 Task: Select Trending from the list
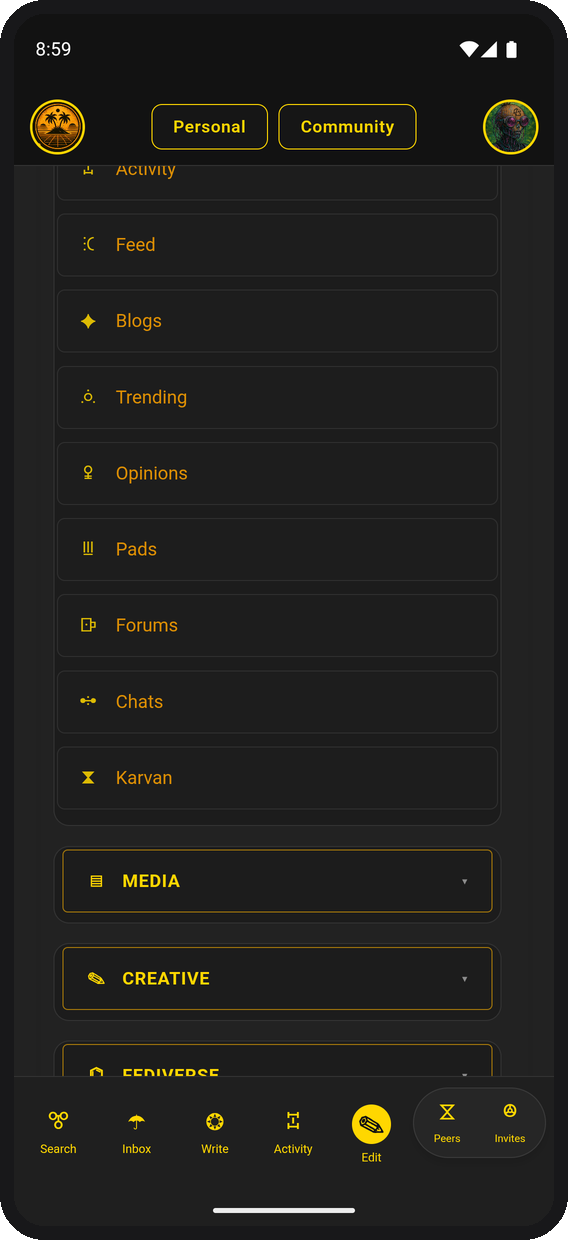[x=277, y=397]
